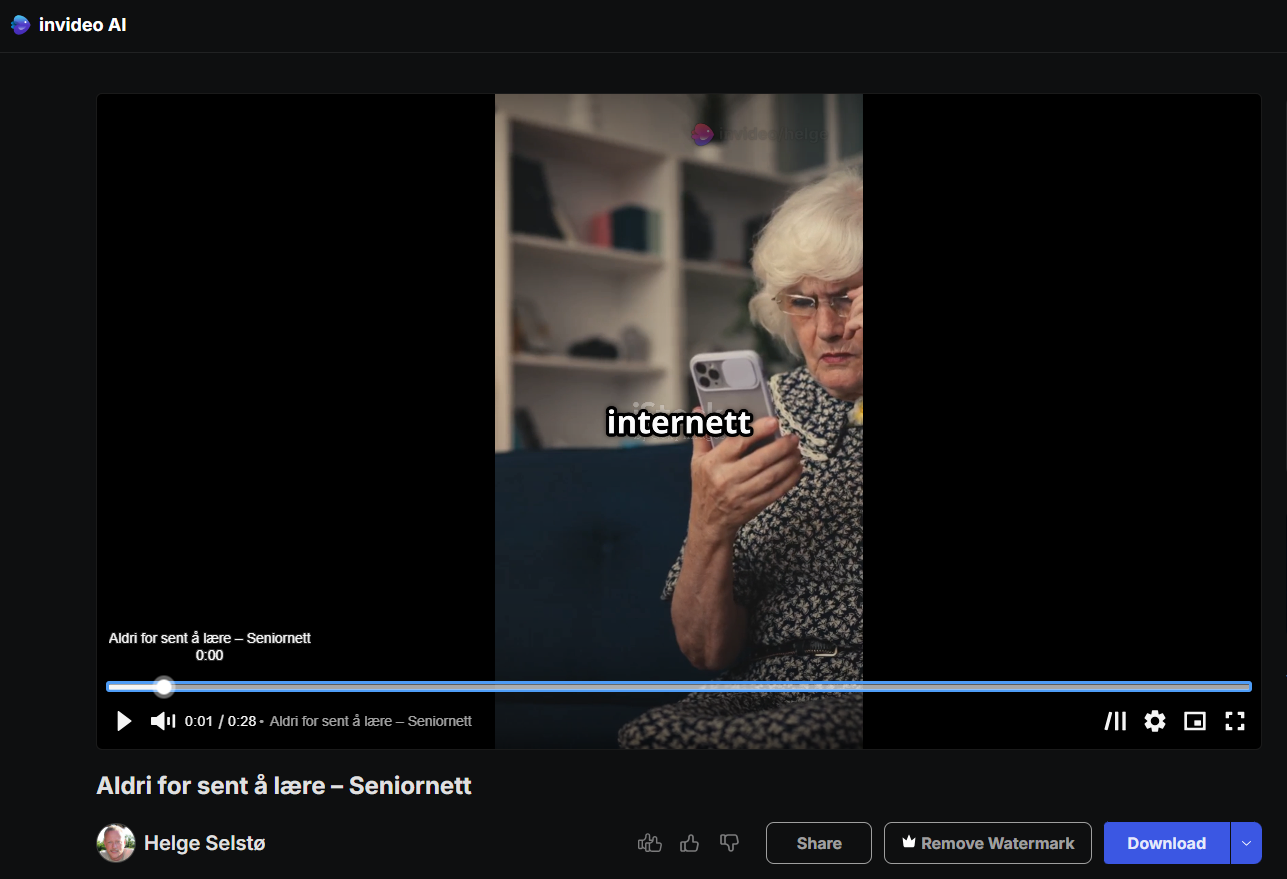
Task: Open video player settings gear
Action: (1155, 721)
